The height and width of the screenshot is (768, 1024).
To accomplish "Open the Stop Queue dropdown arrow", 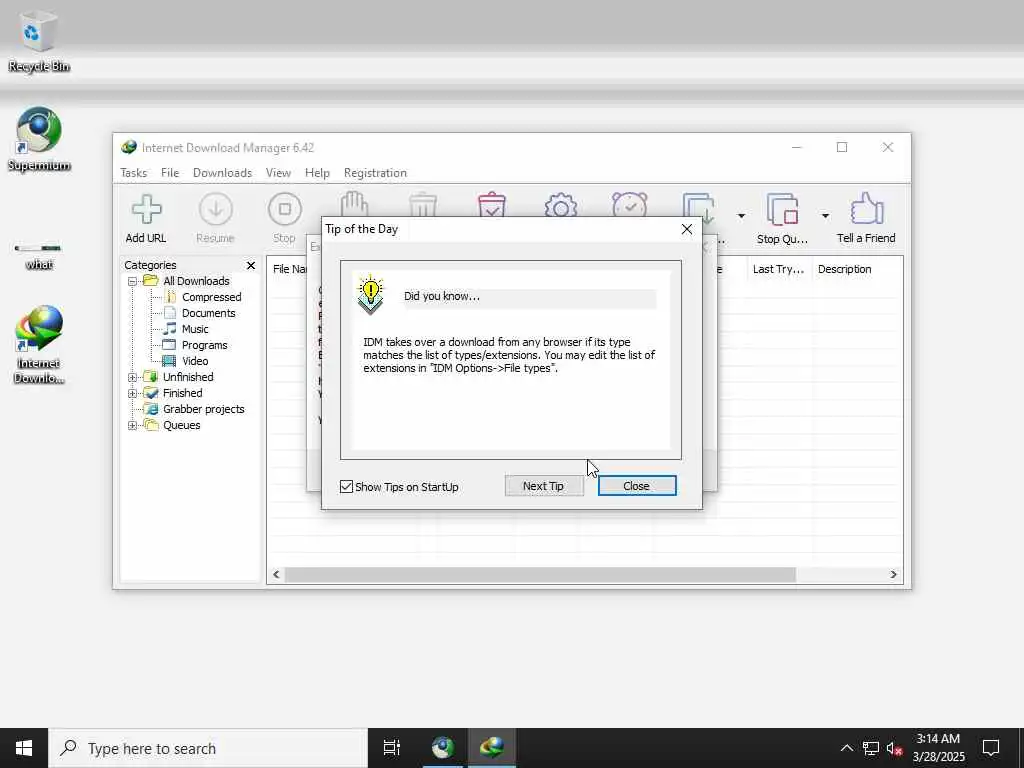I will 825,216.
